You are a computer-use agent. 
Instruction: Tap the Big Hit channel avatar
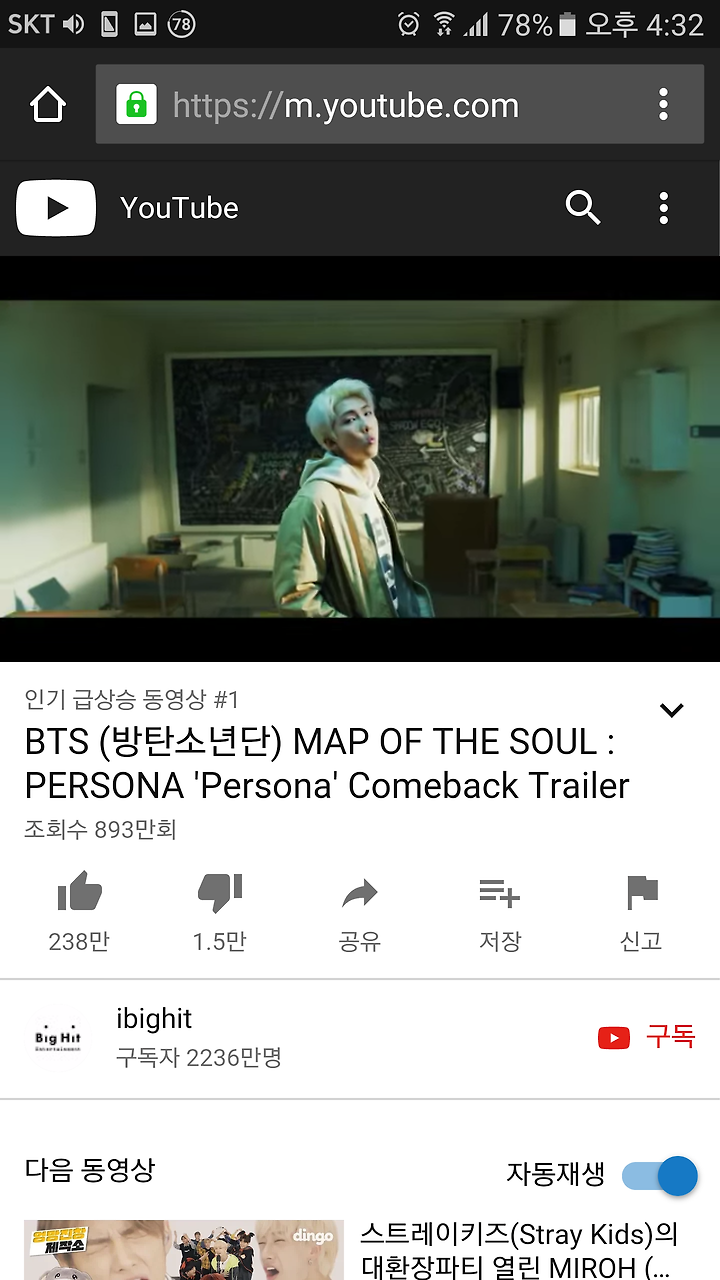click(x=58, y=1039)
